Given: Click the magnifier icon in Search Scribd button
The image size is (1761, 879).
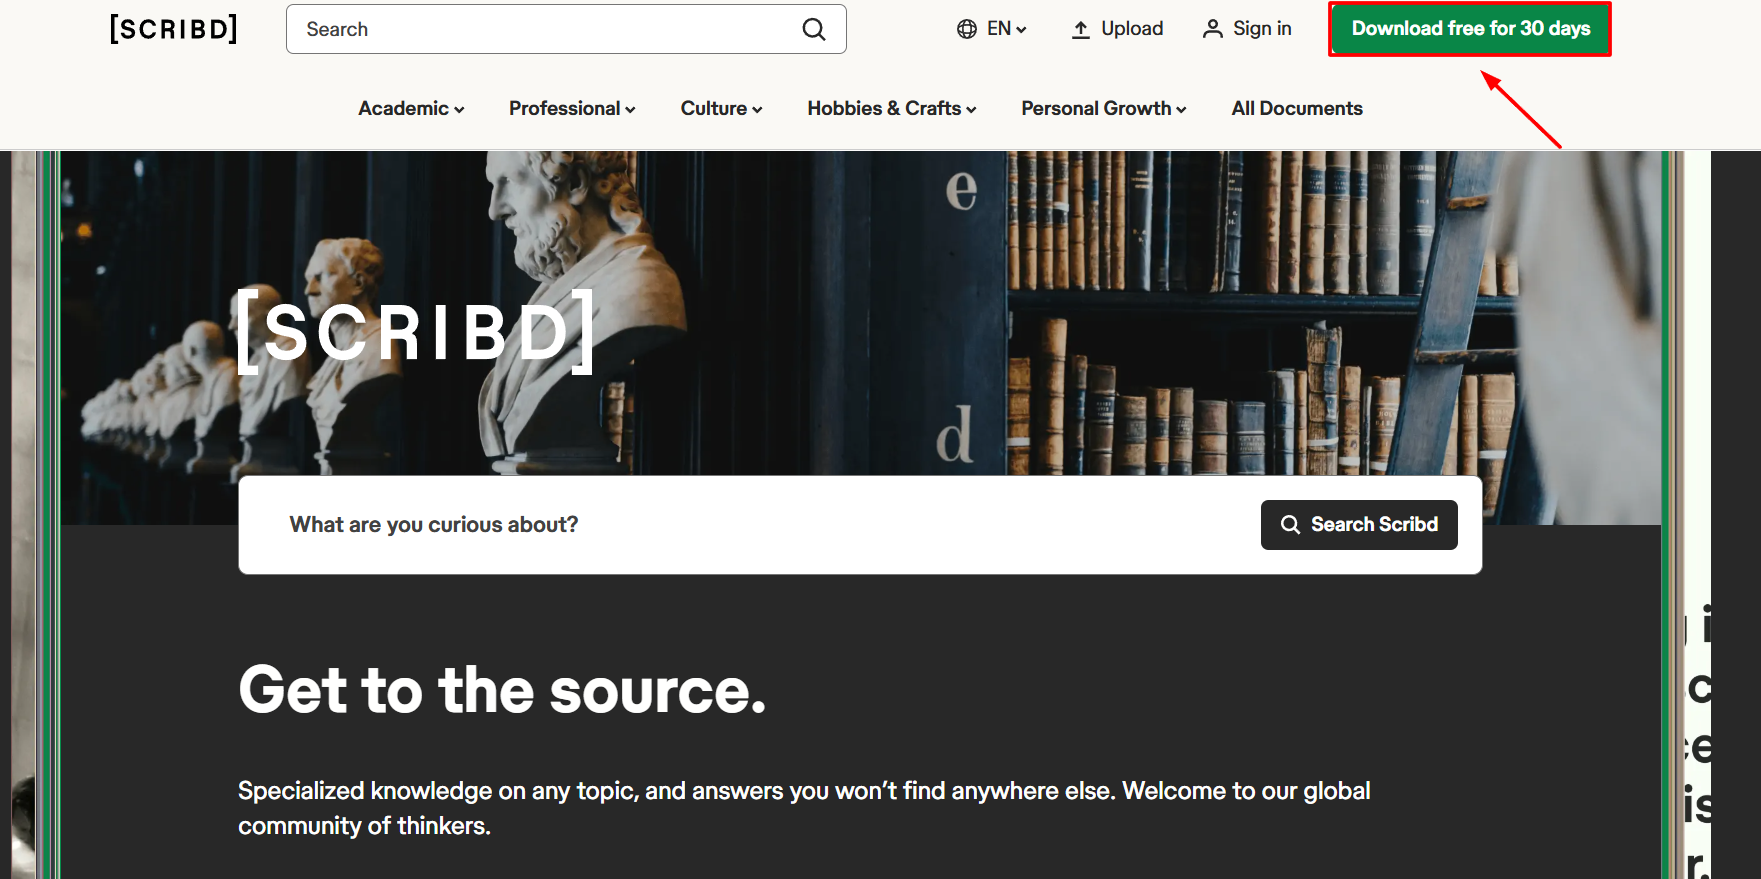Looking at the screenshot, I should pos(1291,525).
